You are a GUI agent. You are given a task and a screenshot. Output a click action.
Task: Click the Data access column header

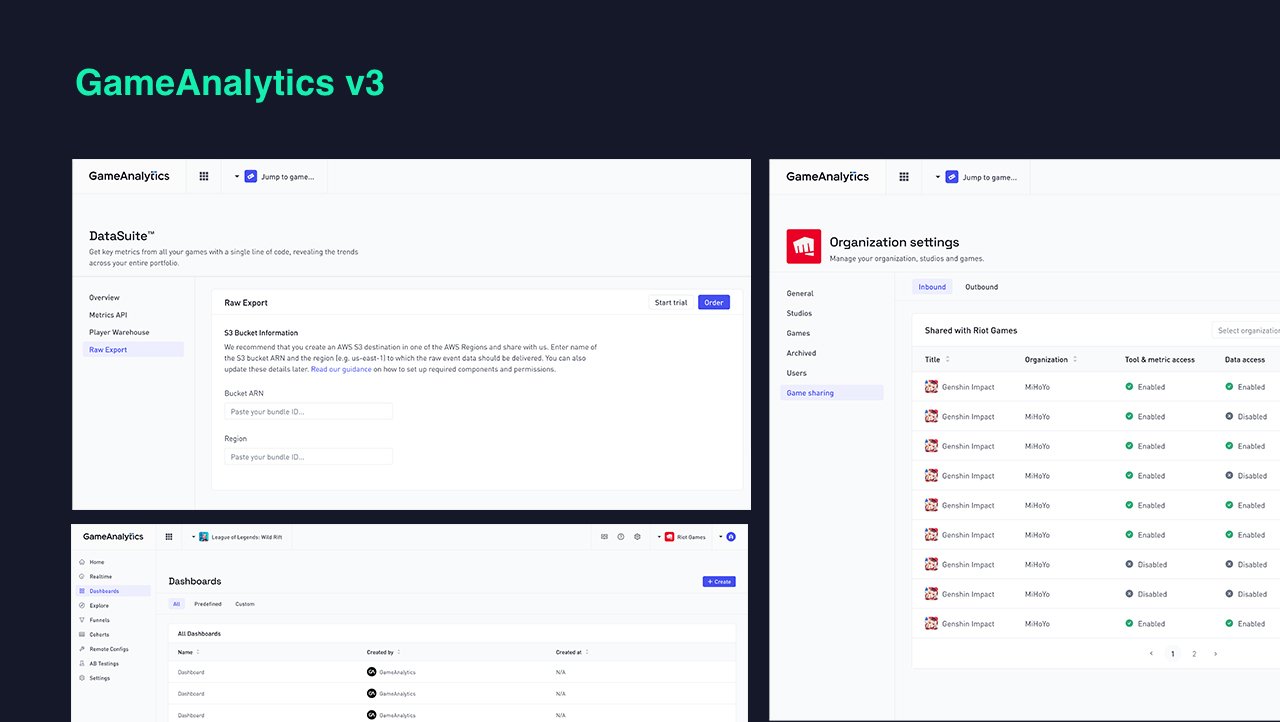pyautogui.click(x=1245, y=359)
